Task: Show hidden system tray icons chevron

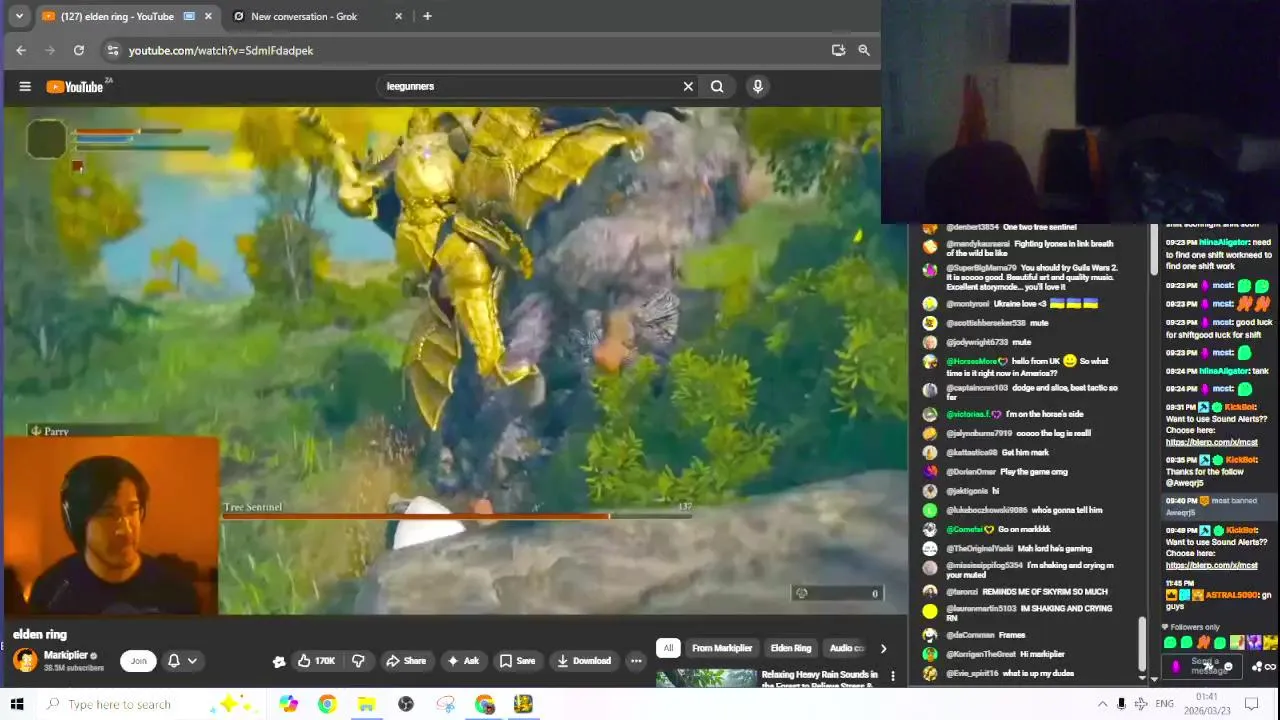Action: click(1102, 704)
